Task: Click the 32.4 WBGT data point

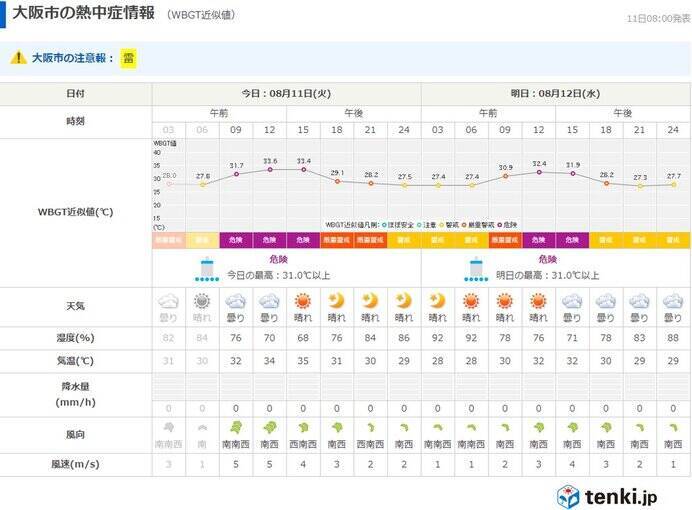Action: 539,172
